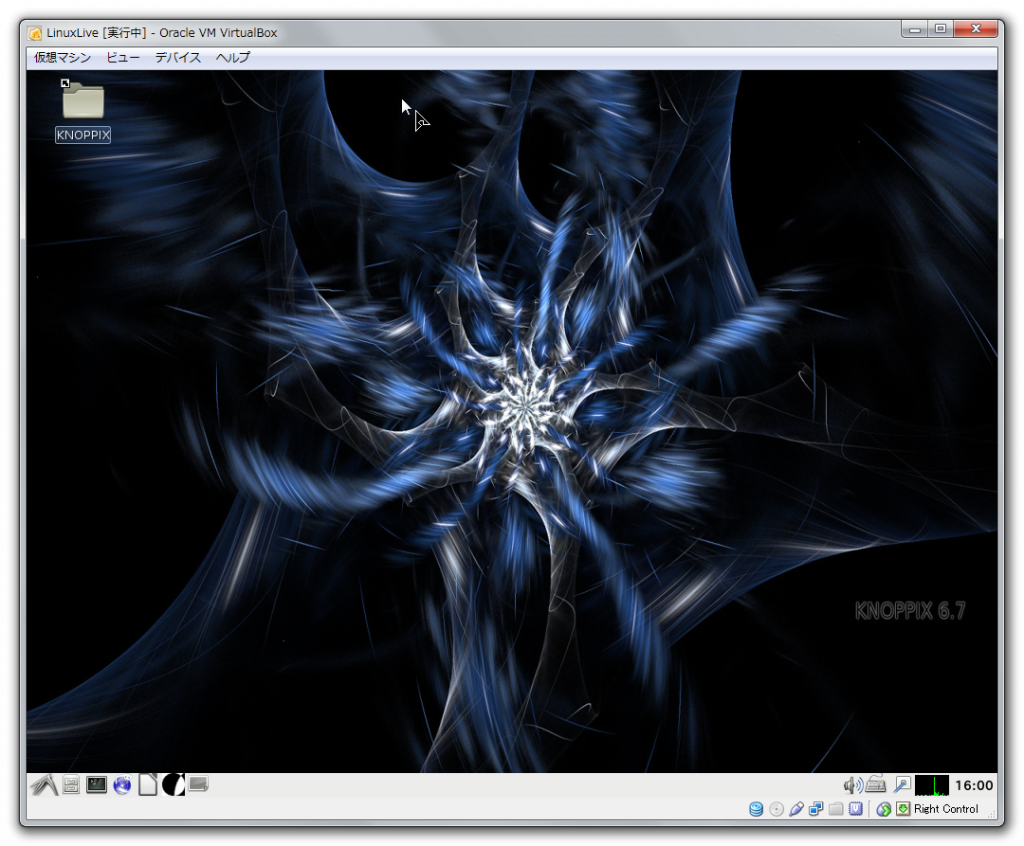The height and width of the screenshot is (846, 1024).
Task: Click VirtualBox network adapters status icon
Action: tap(816, 809)
